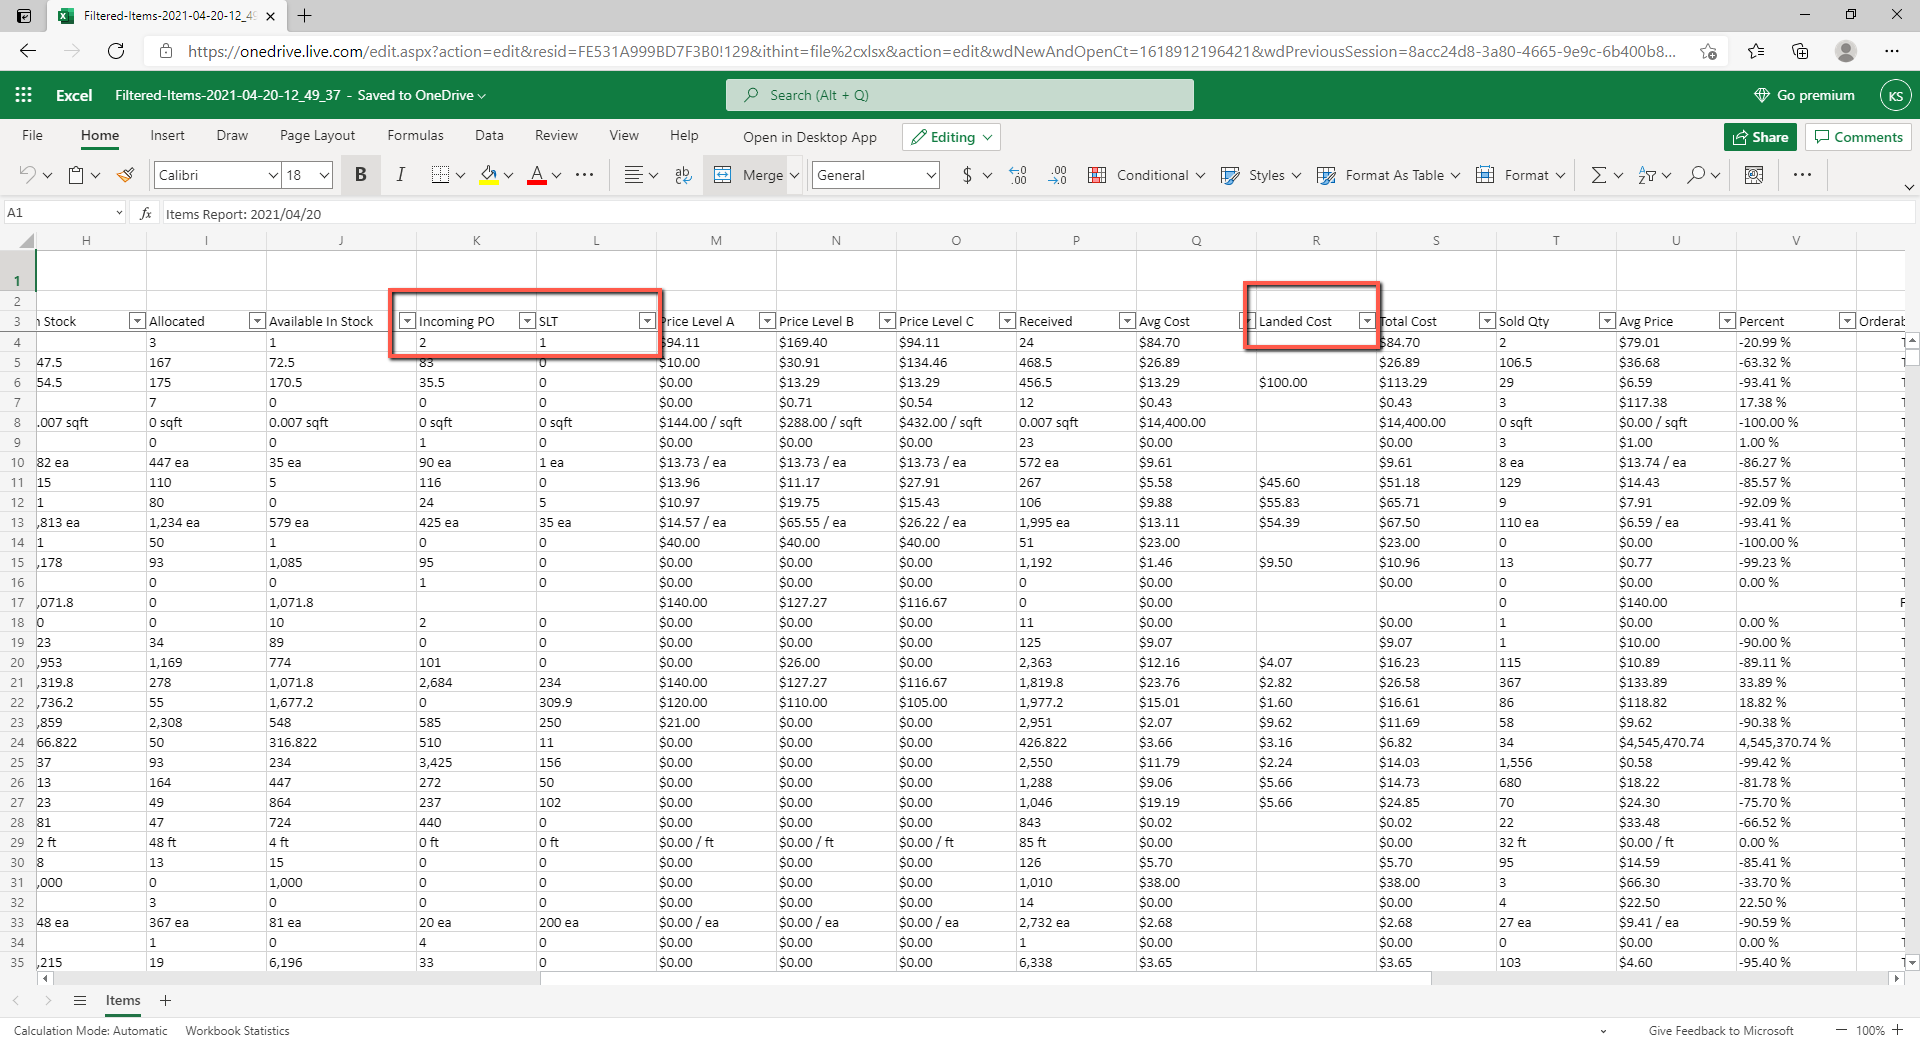Switch to the Page Layout tab
Viewport: 1920px width, 1040px height.
(317, 136)
